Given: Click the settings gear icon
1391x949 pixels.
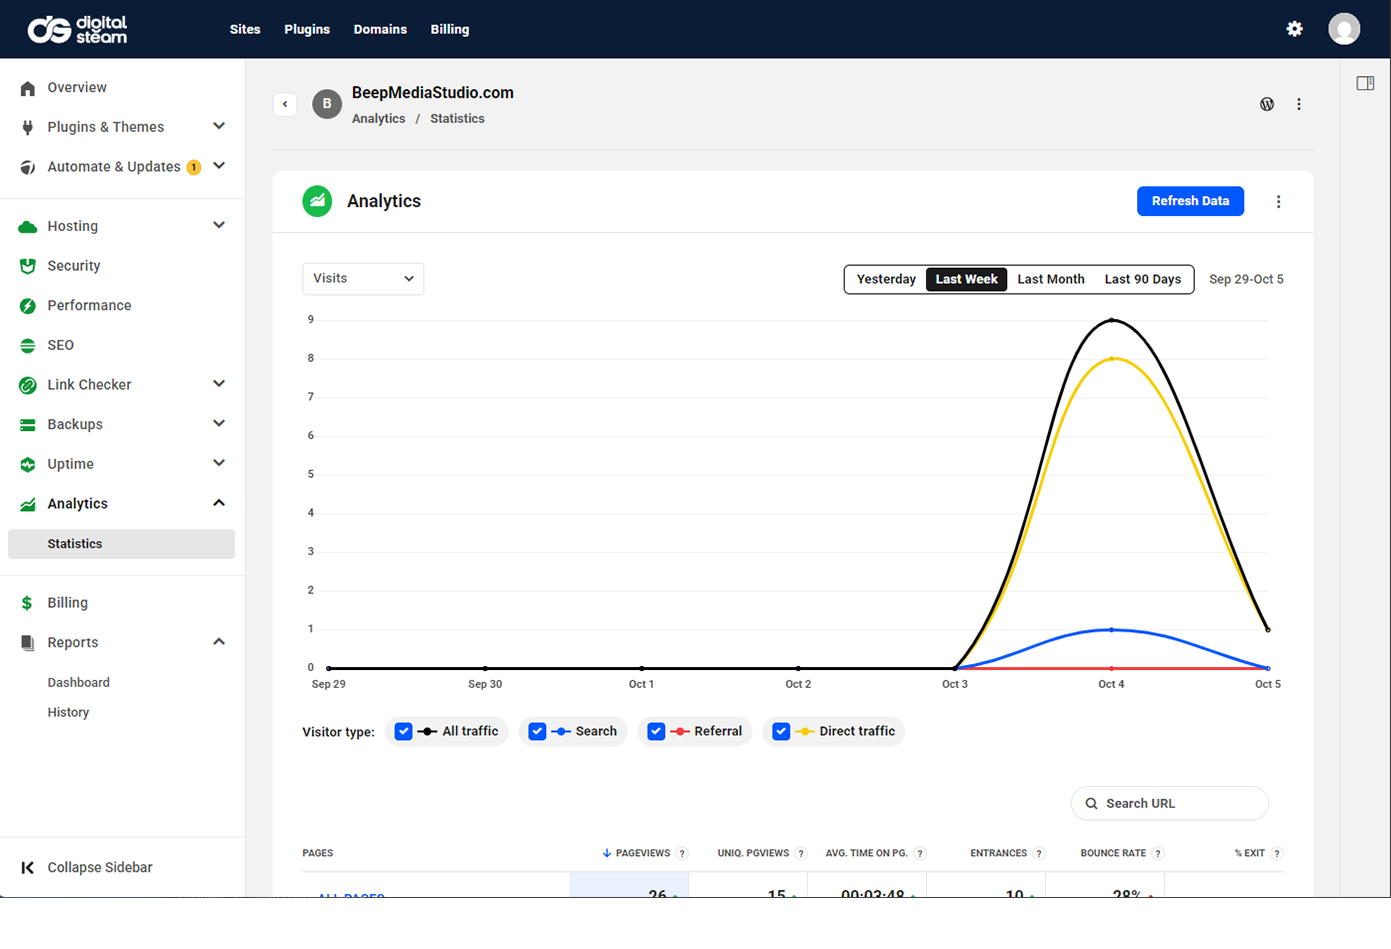Looking at the screenshot, I should 1294,29.
